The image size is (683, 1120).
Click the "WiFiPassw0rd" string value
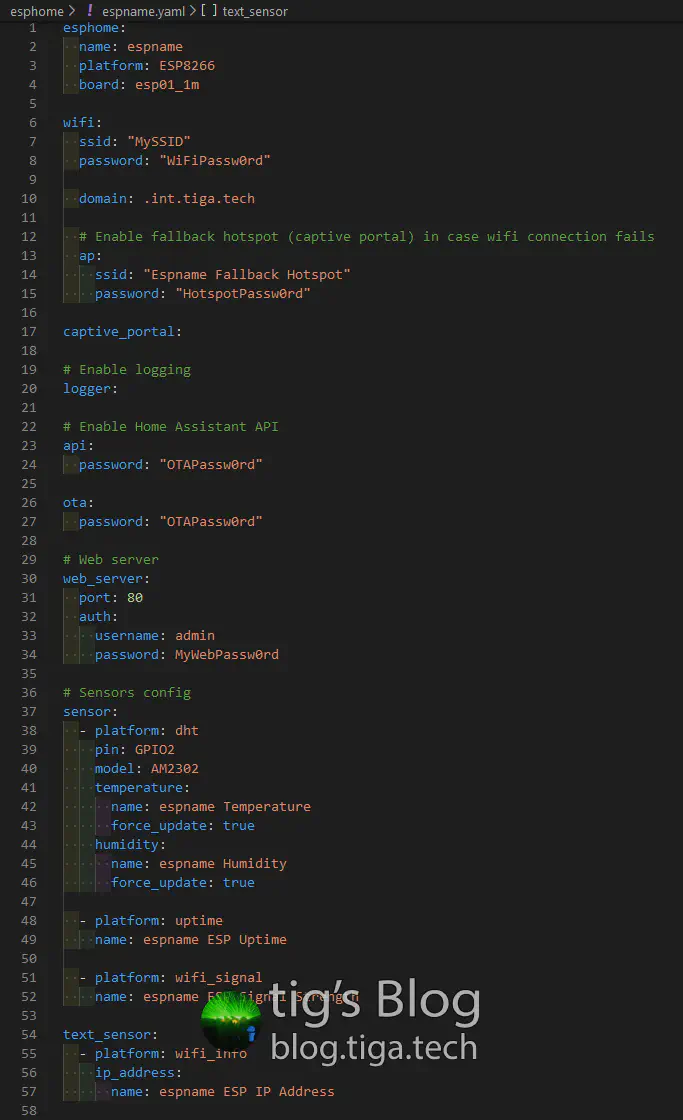tap(215, 161)
